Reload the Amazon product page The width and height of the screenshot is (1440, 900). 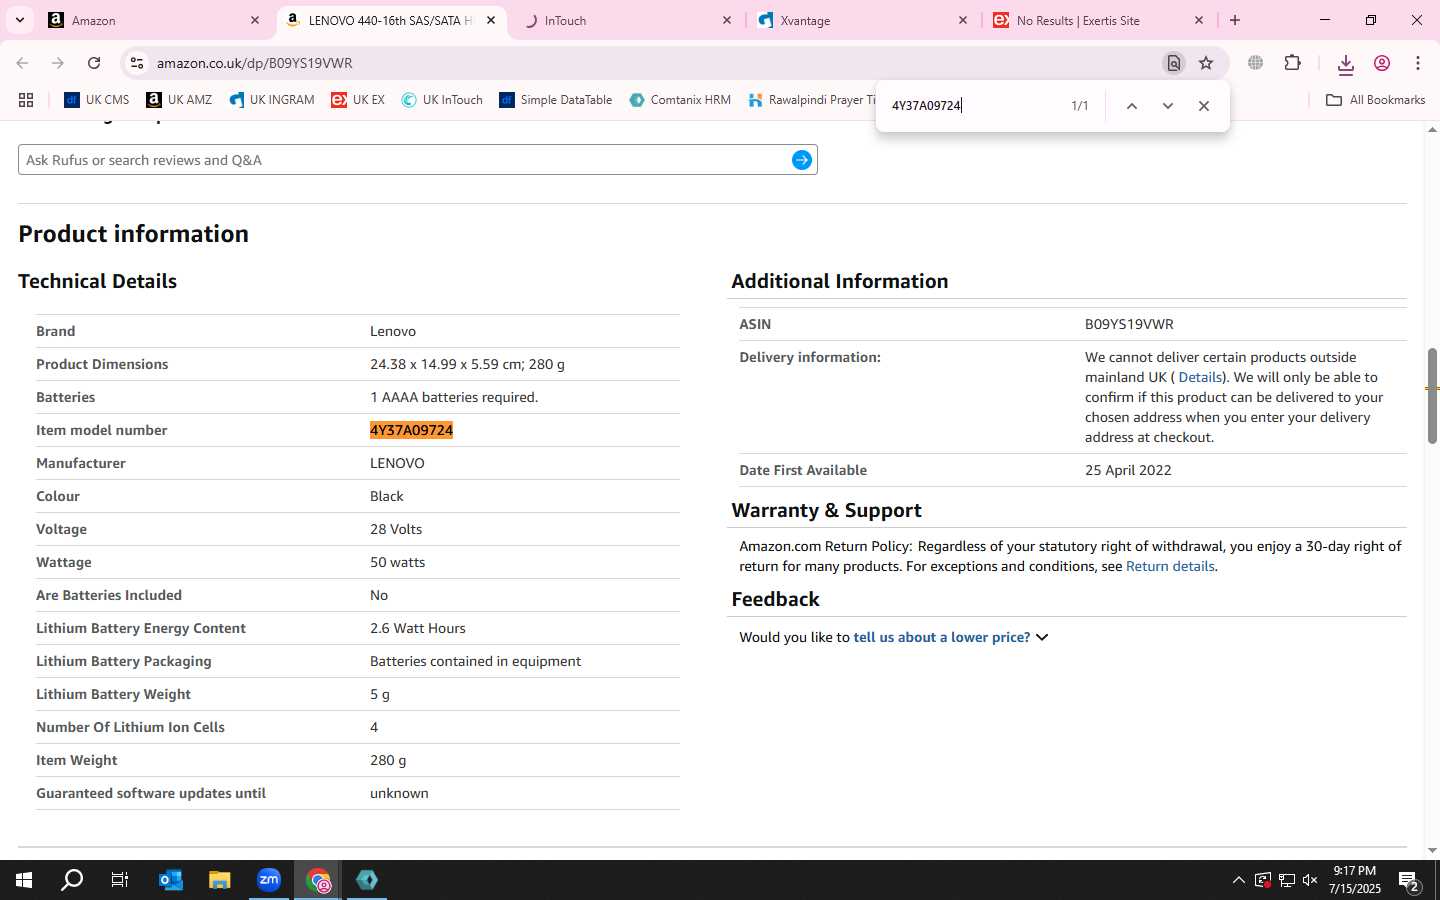click(x=94, y=63)
